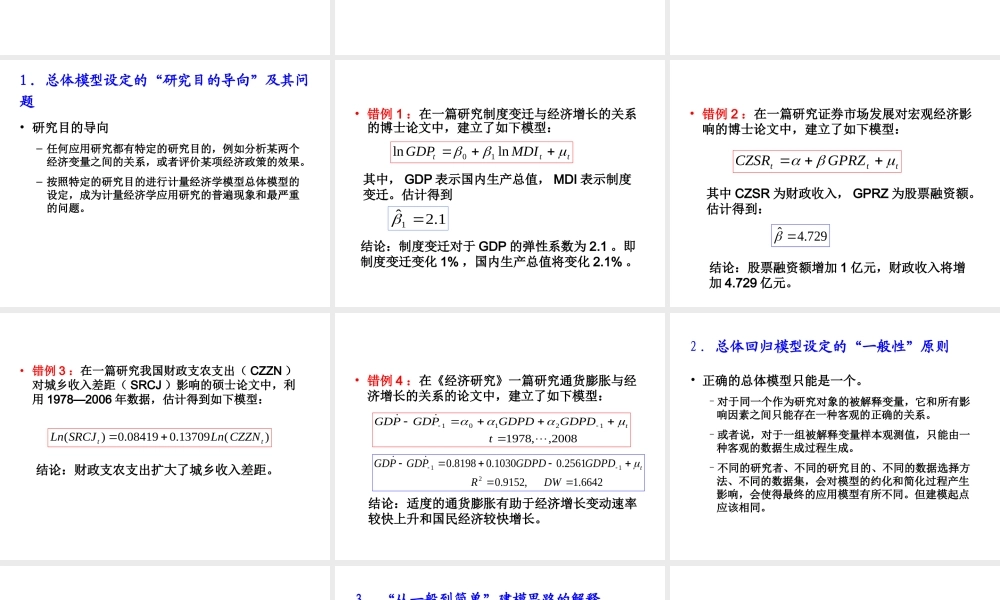
Task: Select the 错例4 slide about 通货膨胀
Action: 499,435
